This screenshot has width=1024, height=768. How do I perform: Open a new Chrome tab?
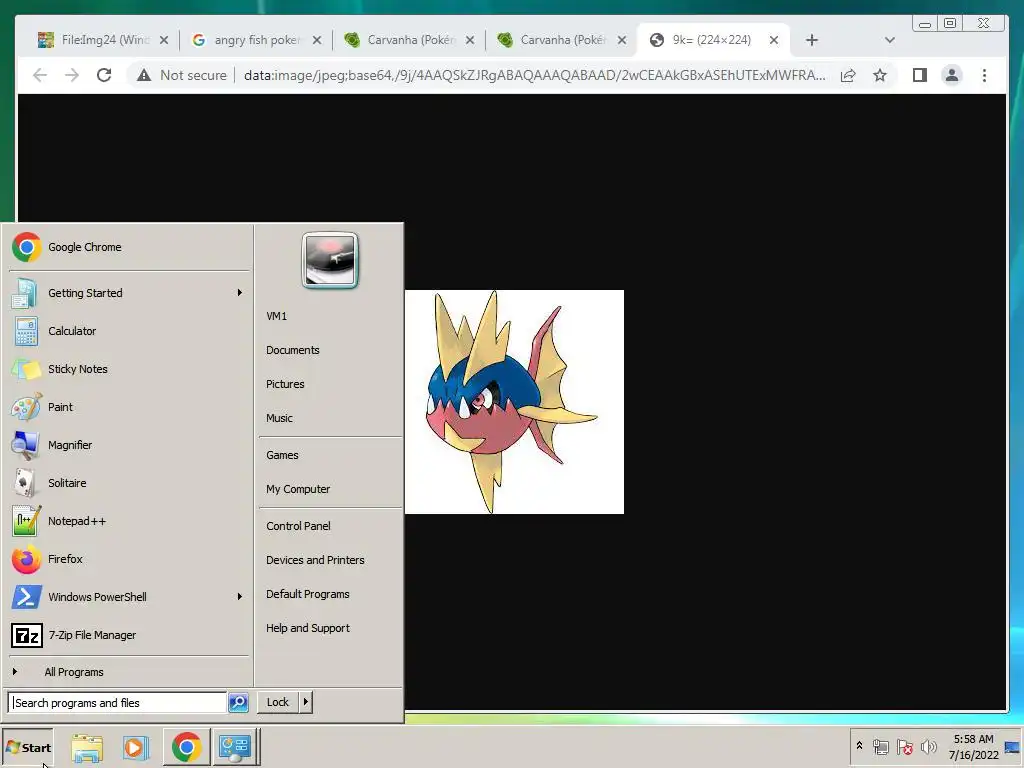click(812, 40)
